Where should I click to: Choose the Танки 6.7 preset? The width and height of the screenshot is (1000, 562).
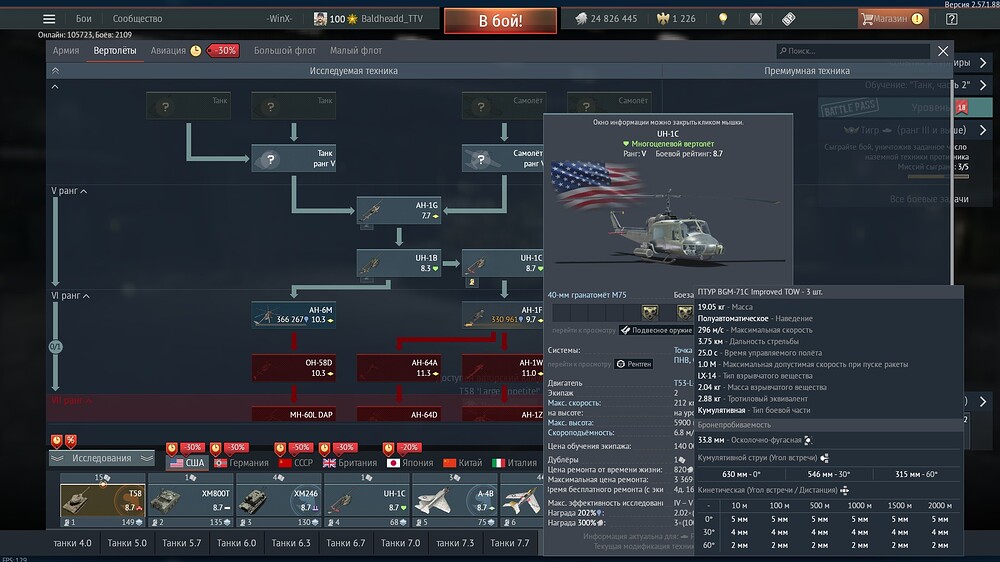346,543
